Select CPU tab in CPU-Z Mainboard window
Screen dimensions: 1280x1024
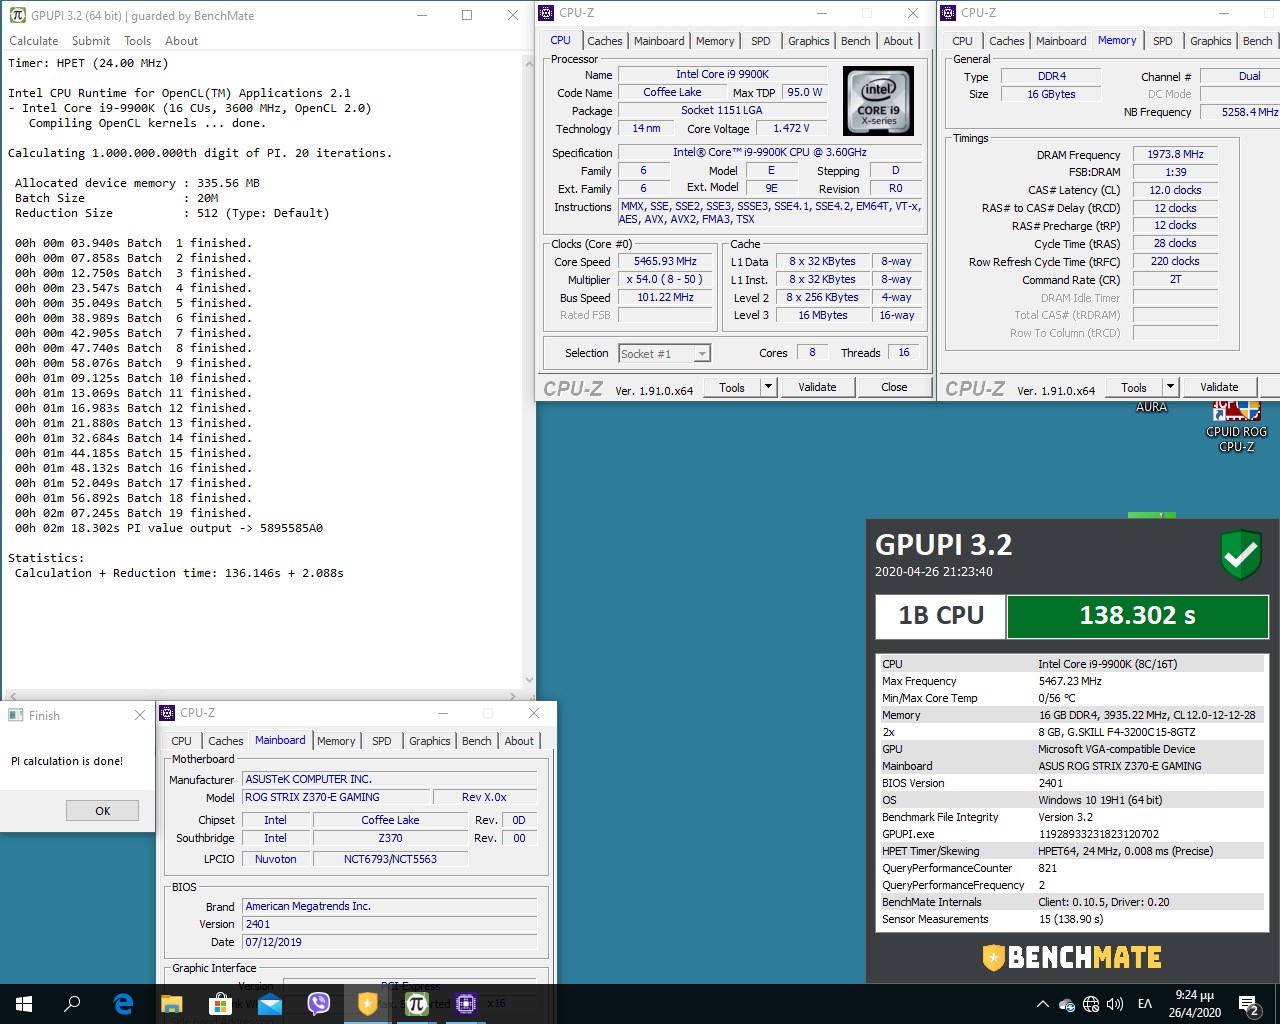pyautogui.click(x=181, y=741)
